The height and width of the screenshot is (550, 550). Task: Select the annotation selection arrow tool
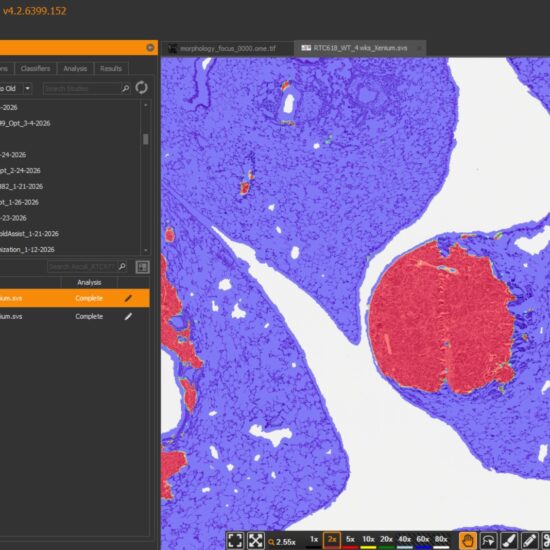tap(489, 541)
